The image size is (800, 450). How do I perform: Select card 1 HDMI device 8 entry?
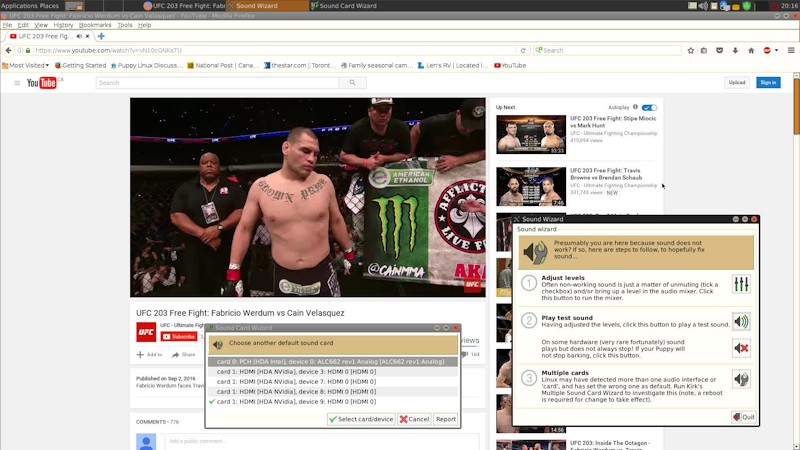point(333,391)
